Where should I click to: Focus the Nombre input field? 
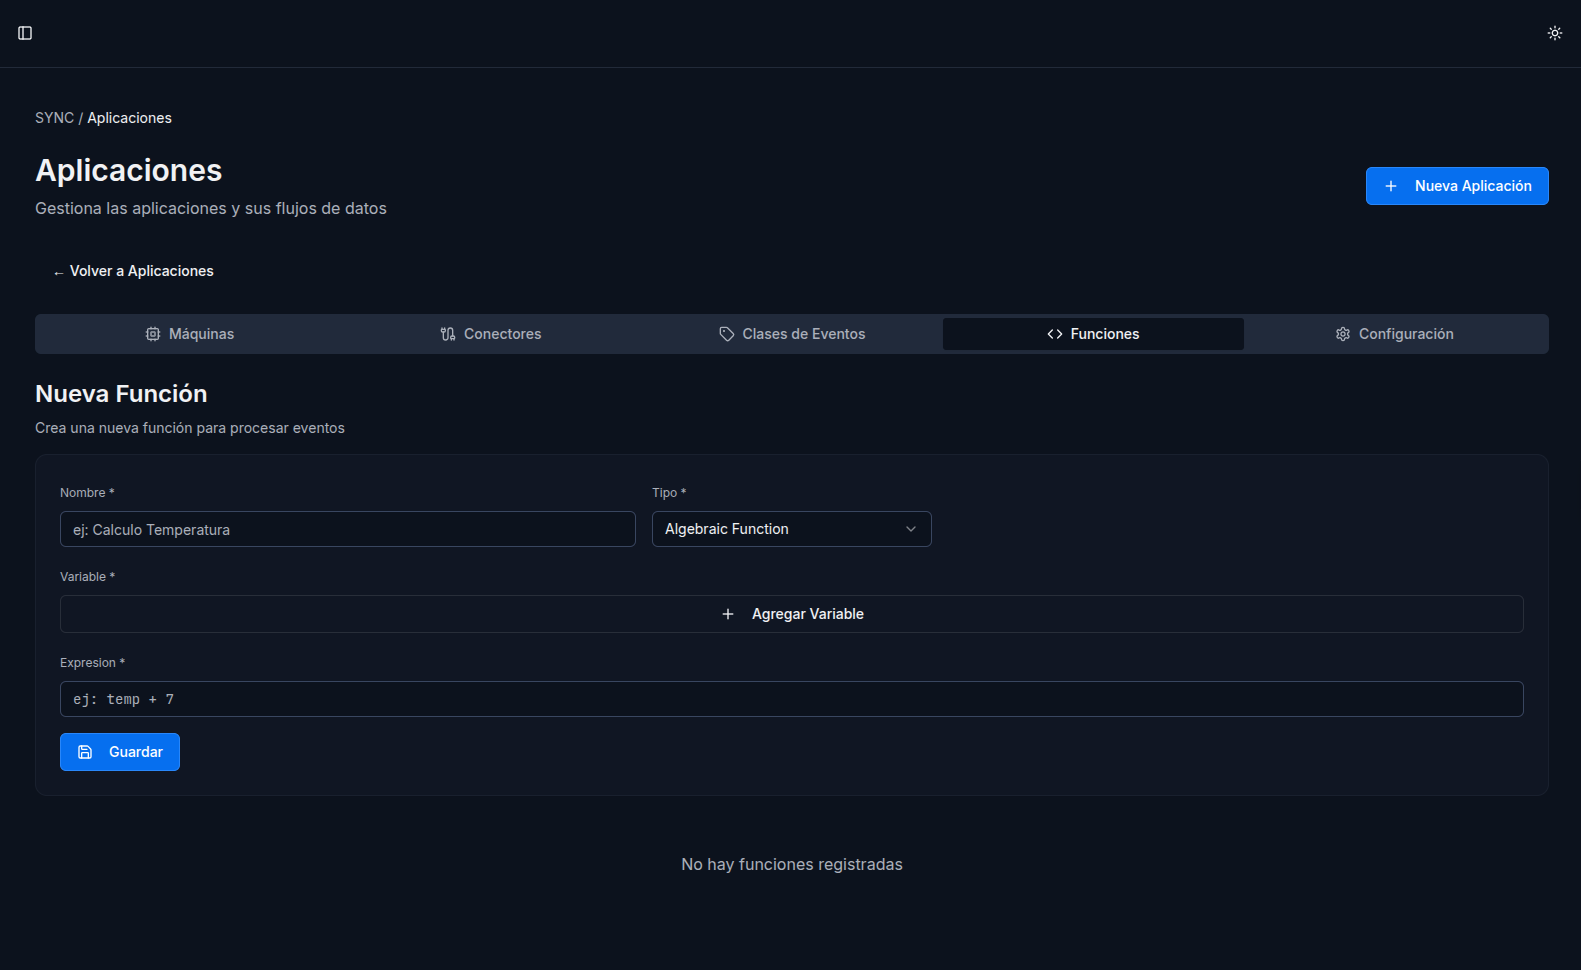click(347, 529)
